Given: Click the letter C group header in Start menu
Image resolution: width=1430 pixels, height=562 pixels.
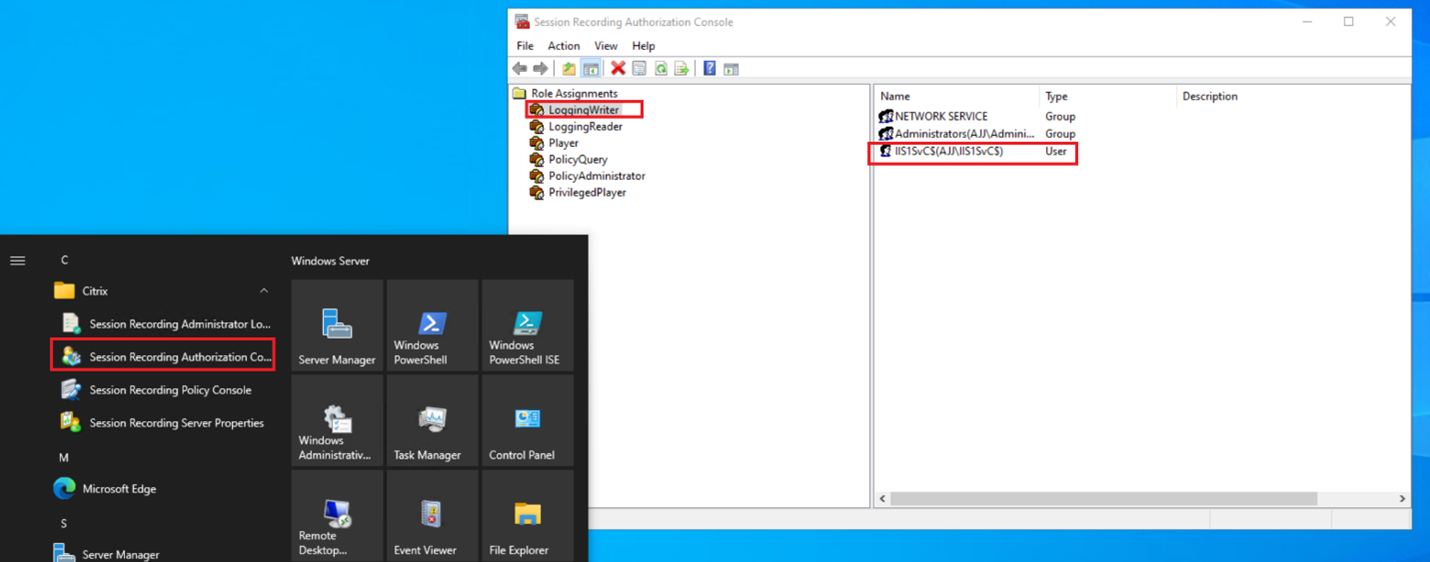Looking at the screenshot, I should [x=64, y=260].
